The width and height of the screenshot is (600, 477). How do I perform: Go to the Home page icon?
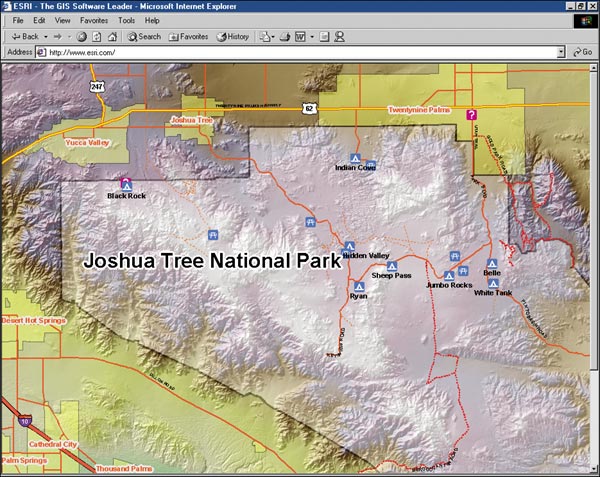[112, 37]
